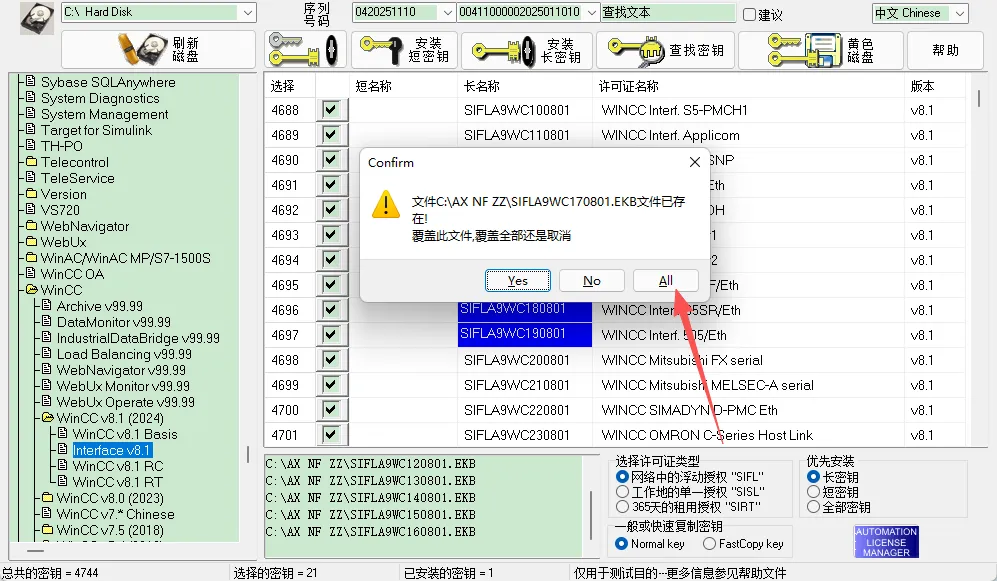Click the 许可证名称 column header

click(x=628, y=86)
